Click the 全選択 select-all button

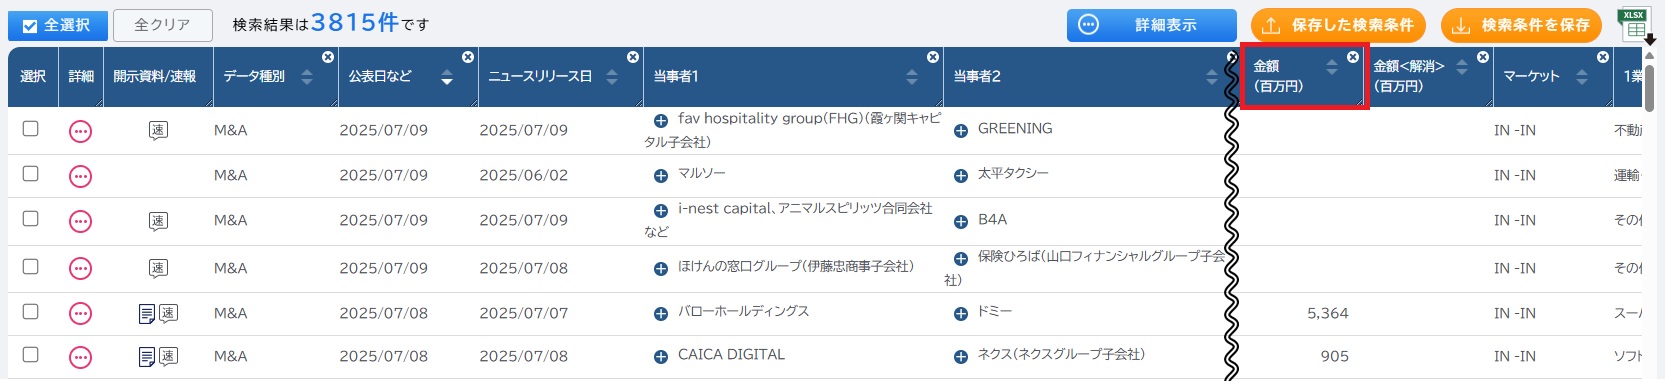click(58, 25)
